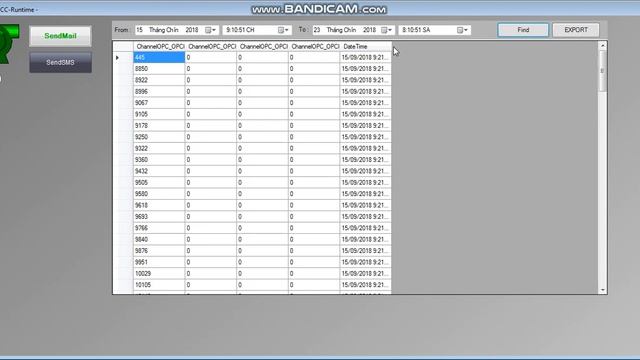Click Tháng Chín month in From date field

point(164,30)
